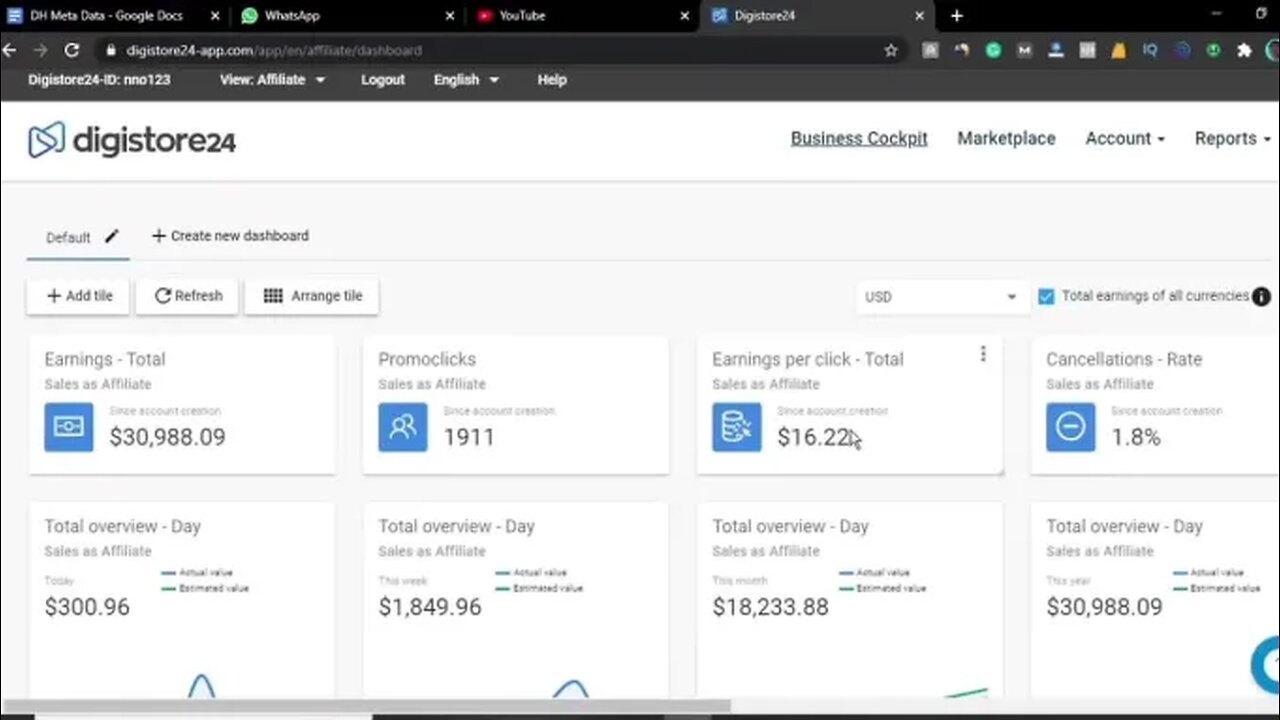Open Business Cockpit

point(859,139)
